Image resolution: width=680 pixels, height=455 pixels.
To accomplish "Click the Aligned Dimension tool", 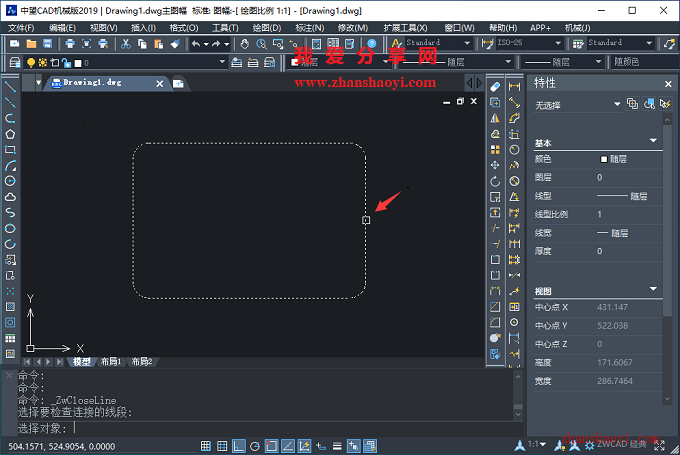I will point(514,102).
